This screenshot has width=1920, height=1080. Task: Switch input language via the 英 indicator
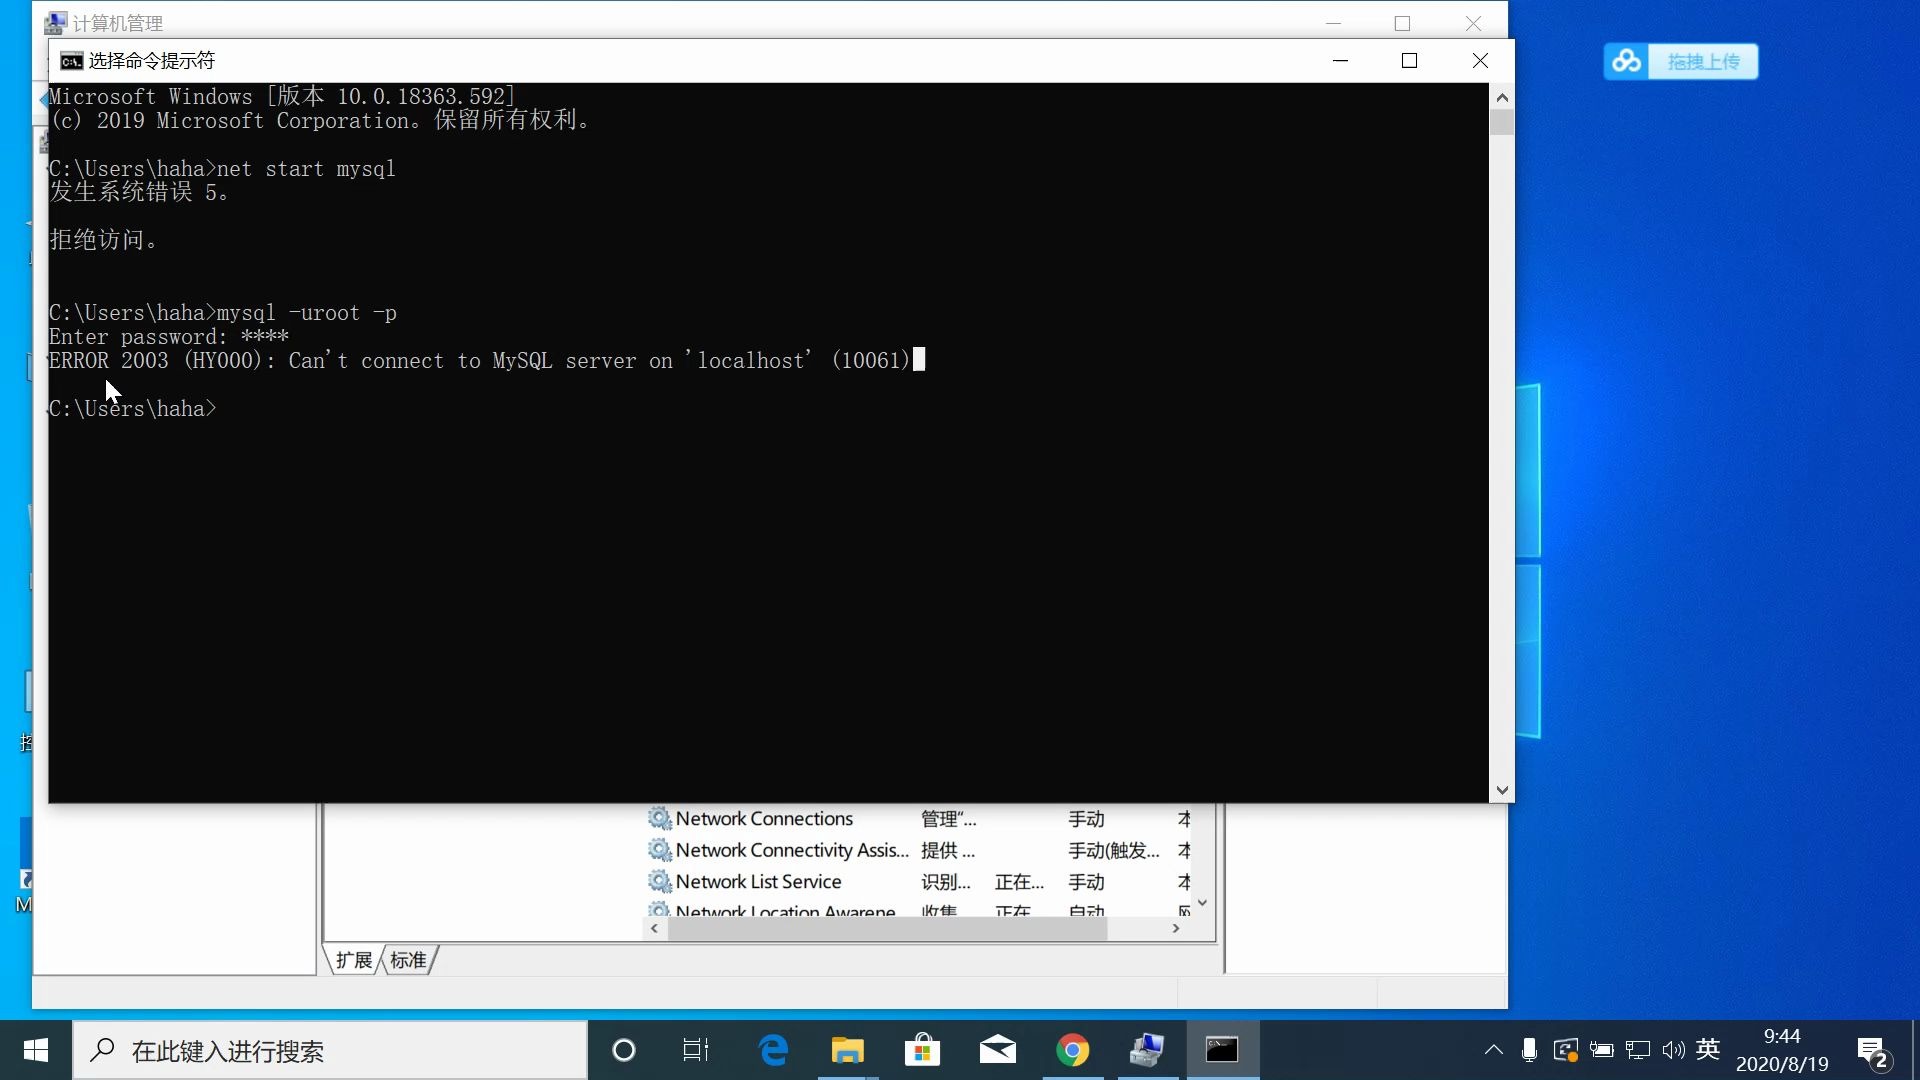click(x=1708, y=1049)
